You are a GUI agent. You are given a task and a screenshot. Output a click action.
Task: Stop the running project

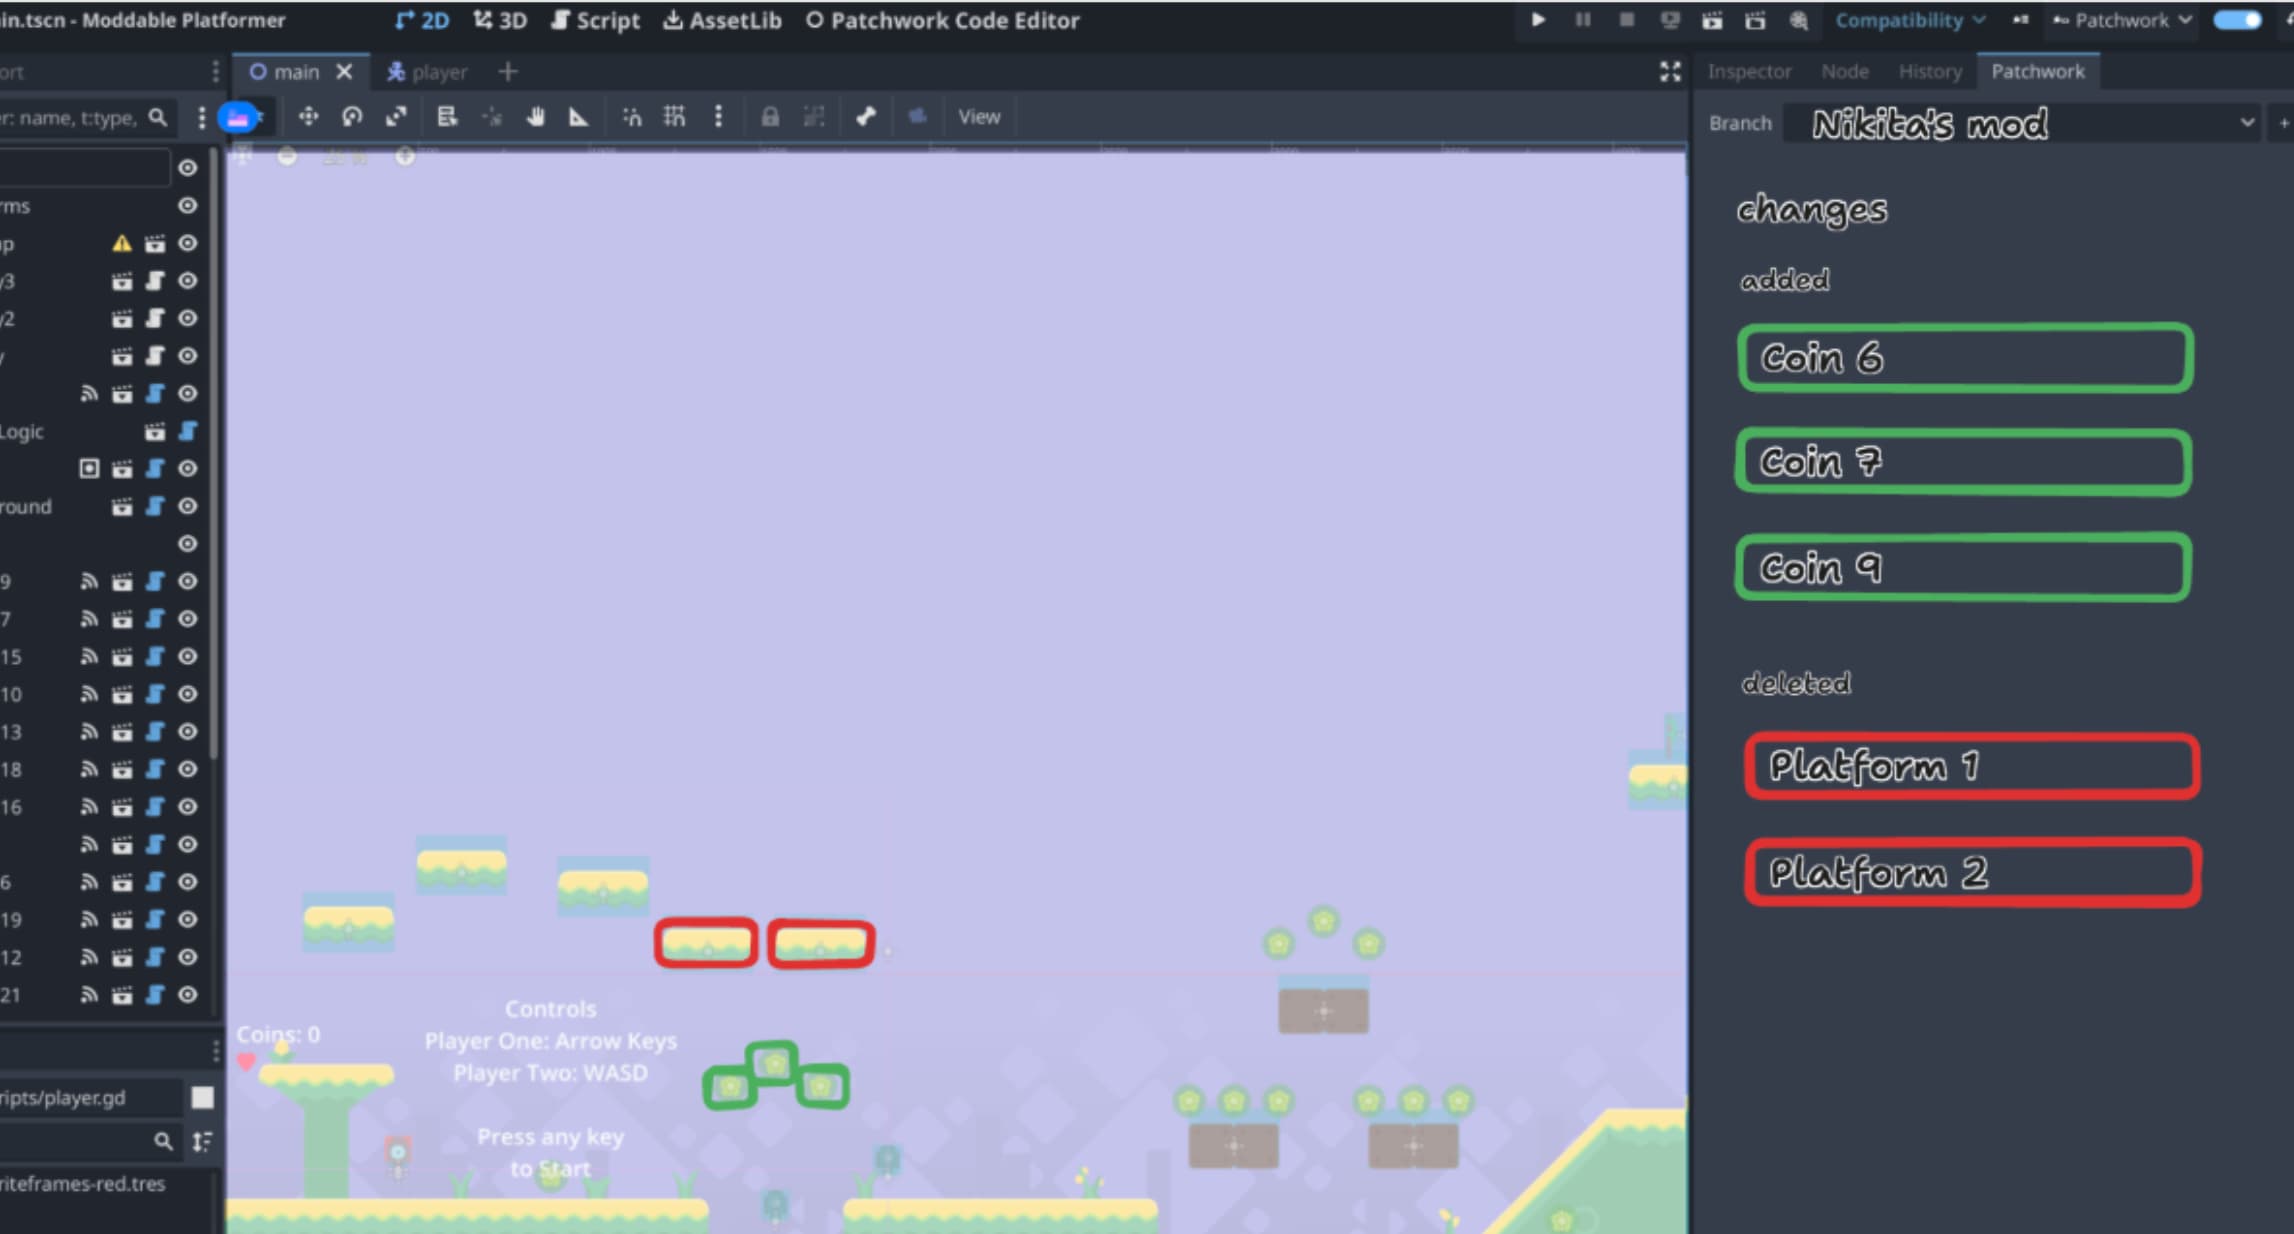click(1626, 20)
